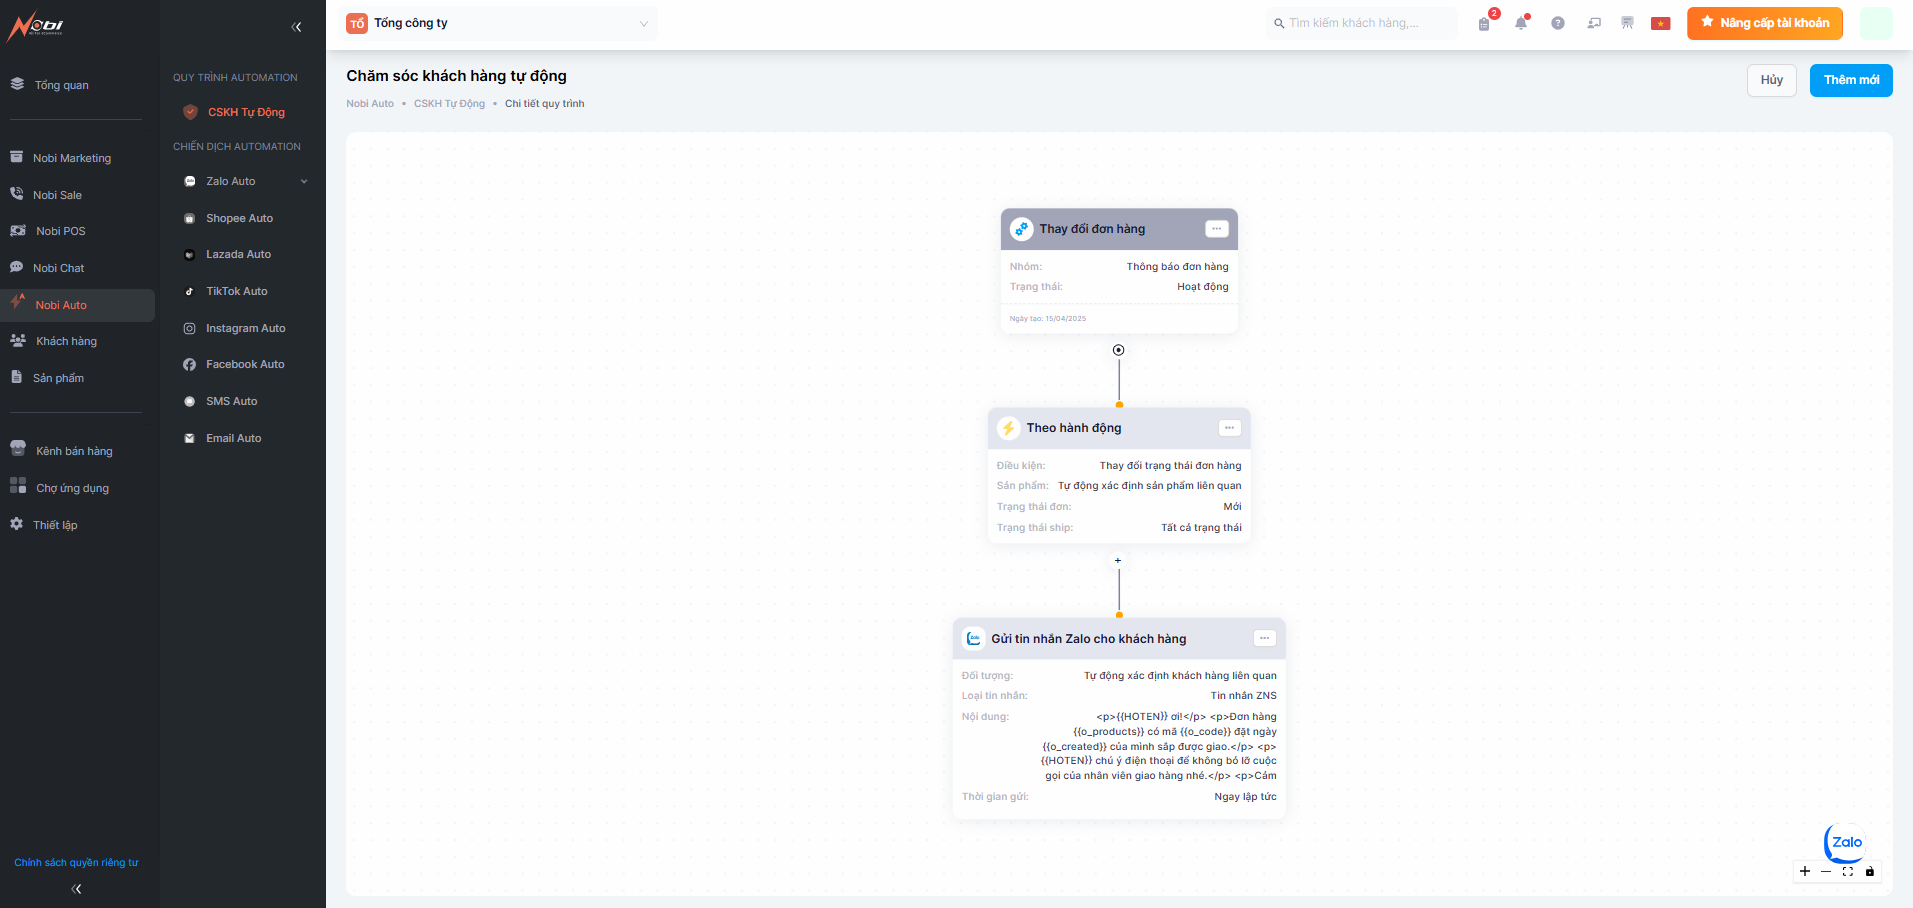Switch language via the Vietnam flag
Screen dimensions: 1913x908
pyautogui.click(x=1660, y=23)
